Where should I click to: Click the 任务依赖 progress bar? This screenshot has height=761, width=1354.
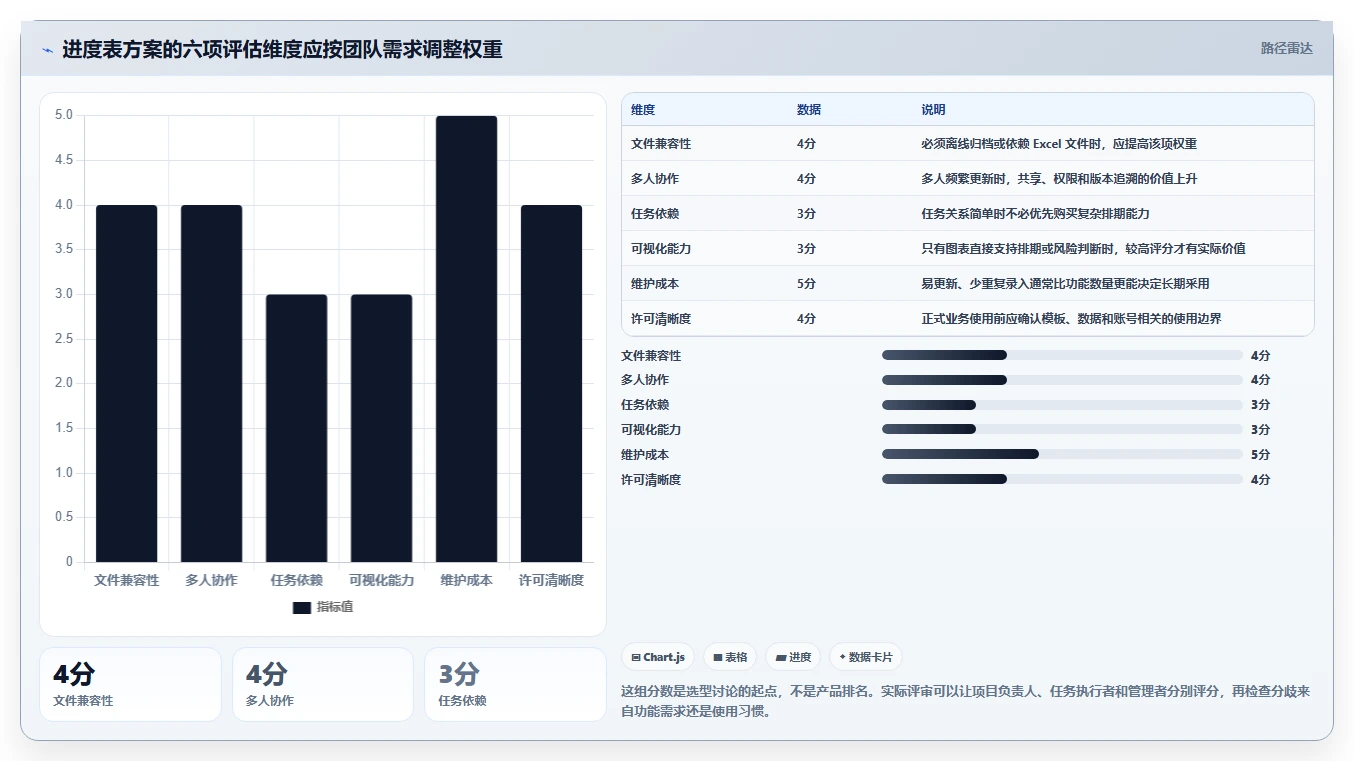click(1062, 405)
